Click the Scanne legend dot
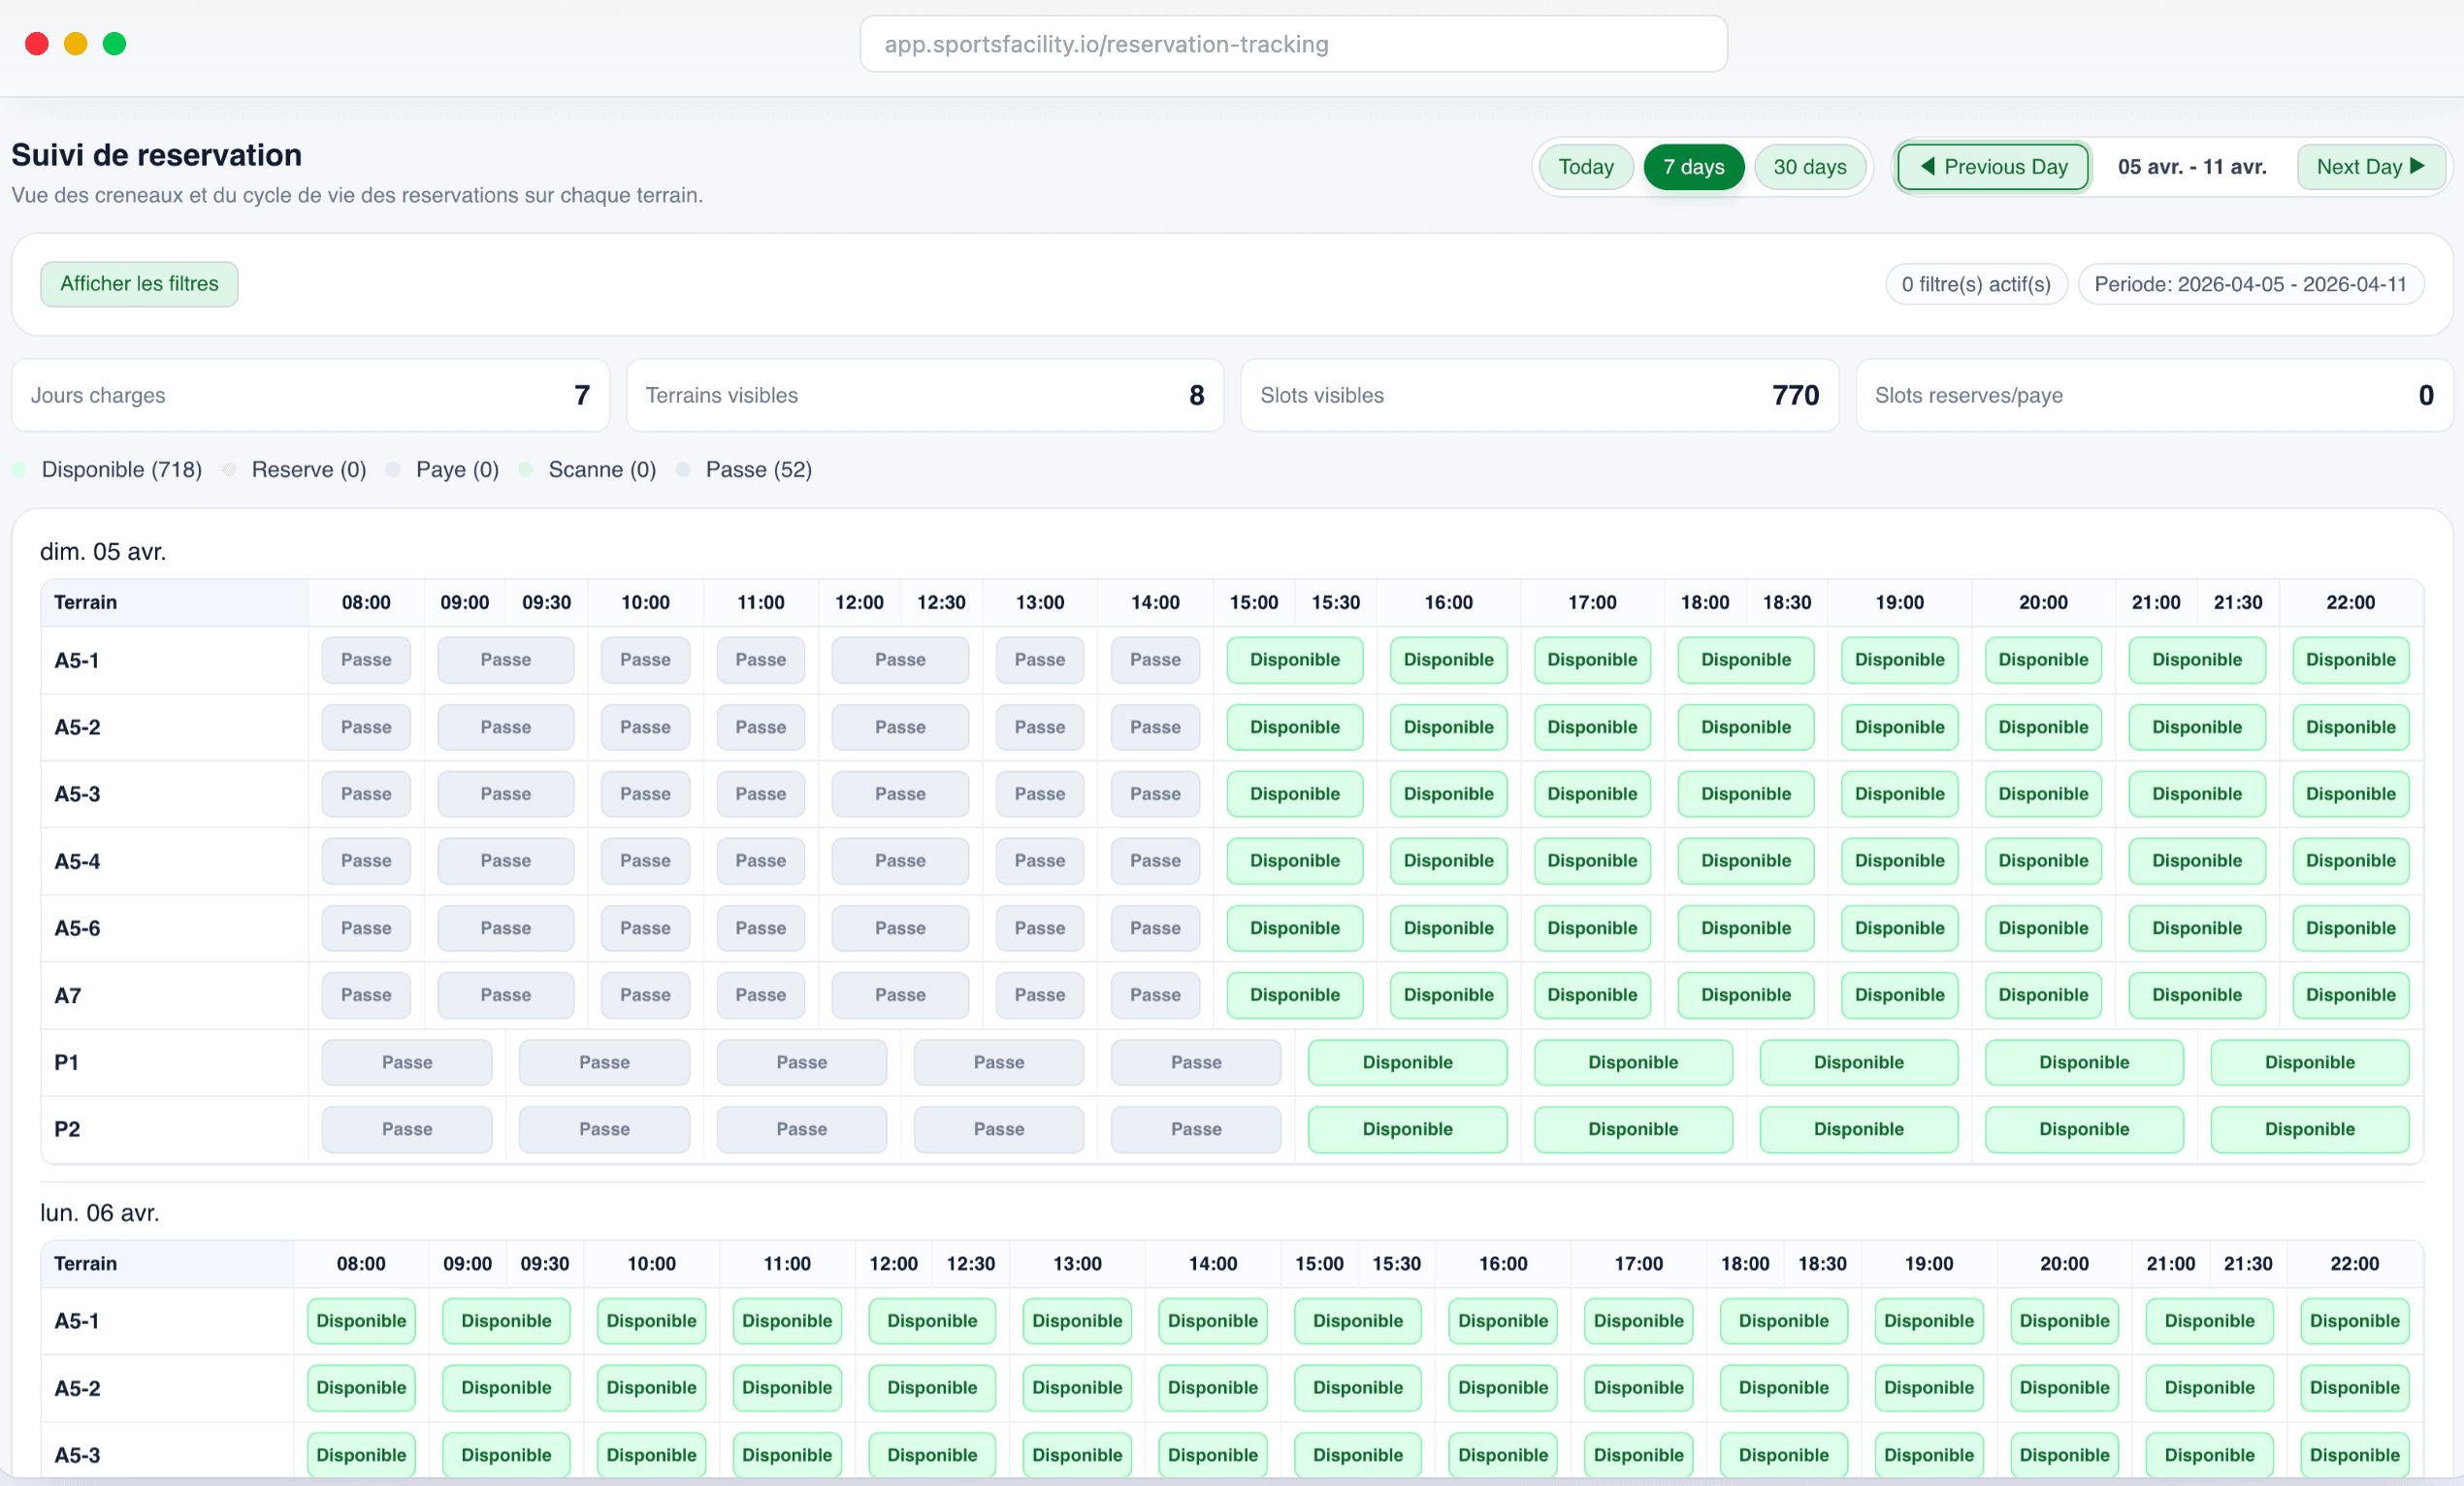The image size is (2464, 1486). point(527,469)
